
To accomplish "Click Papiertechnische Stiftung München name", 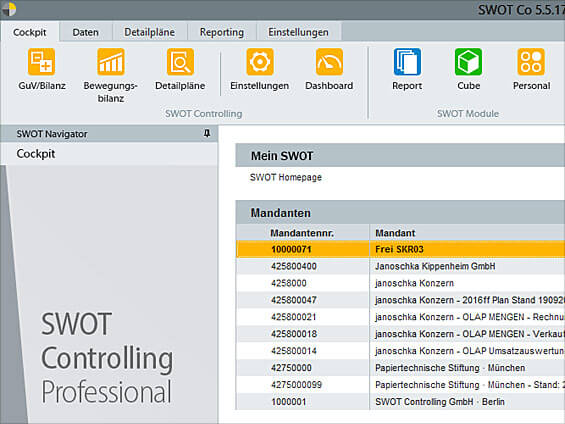I will pos(450,368).
